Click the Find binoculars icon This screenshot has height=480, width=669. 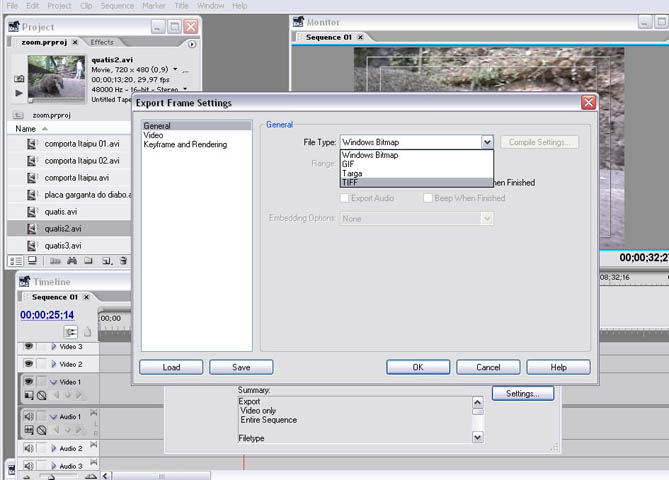click(x=72, y=260)
